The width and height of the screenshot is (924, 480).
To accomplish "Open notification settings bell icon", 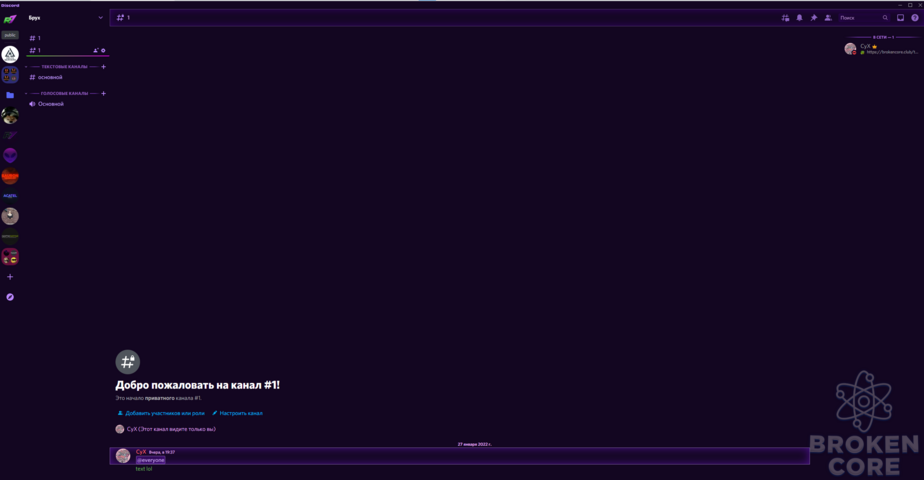I will coord(799,18).
